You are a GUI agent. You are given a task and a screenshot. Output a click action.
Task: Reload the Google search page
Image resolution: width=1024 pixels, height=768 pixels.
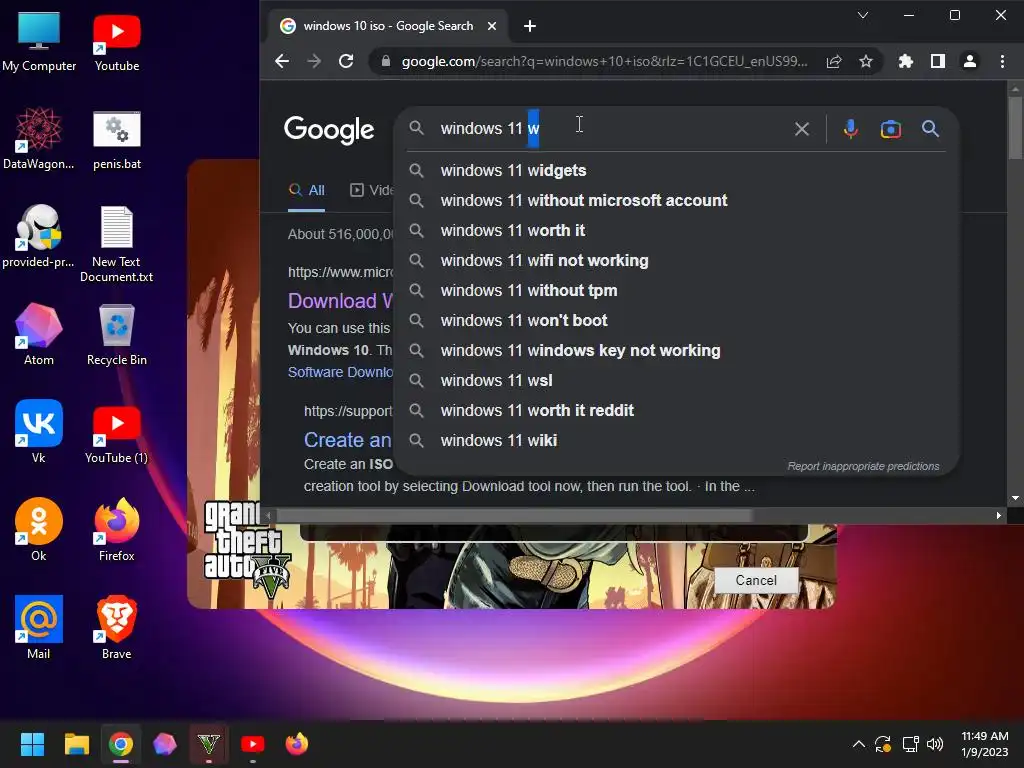point(346,61)
